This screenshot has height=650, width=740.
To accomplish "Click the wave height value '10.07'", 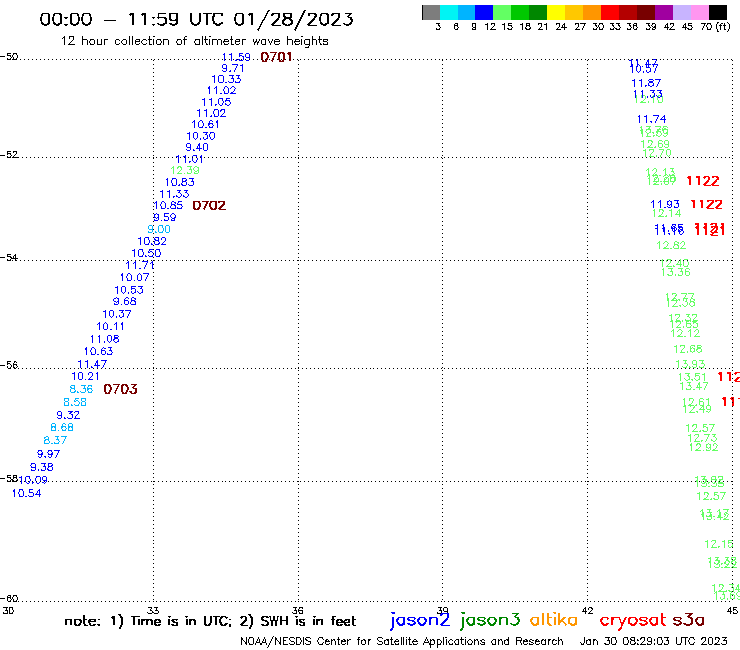I will [x=135, y=278].
